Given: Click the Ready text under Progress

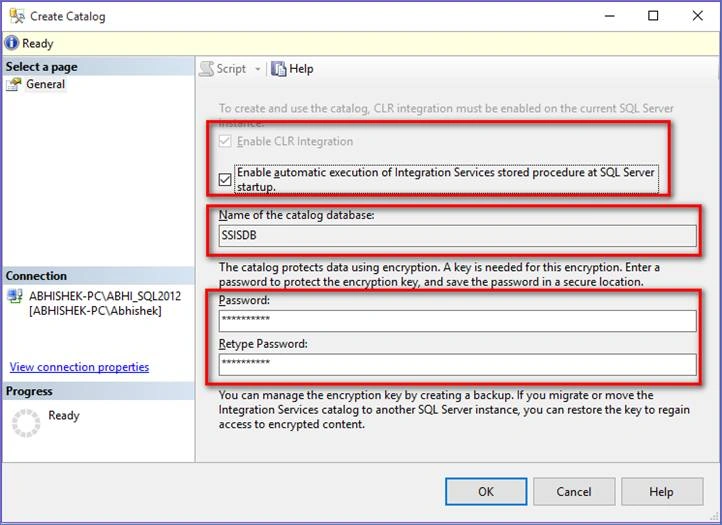Looking at the screenshot, I should [64, 415].
